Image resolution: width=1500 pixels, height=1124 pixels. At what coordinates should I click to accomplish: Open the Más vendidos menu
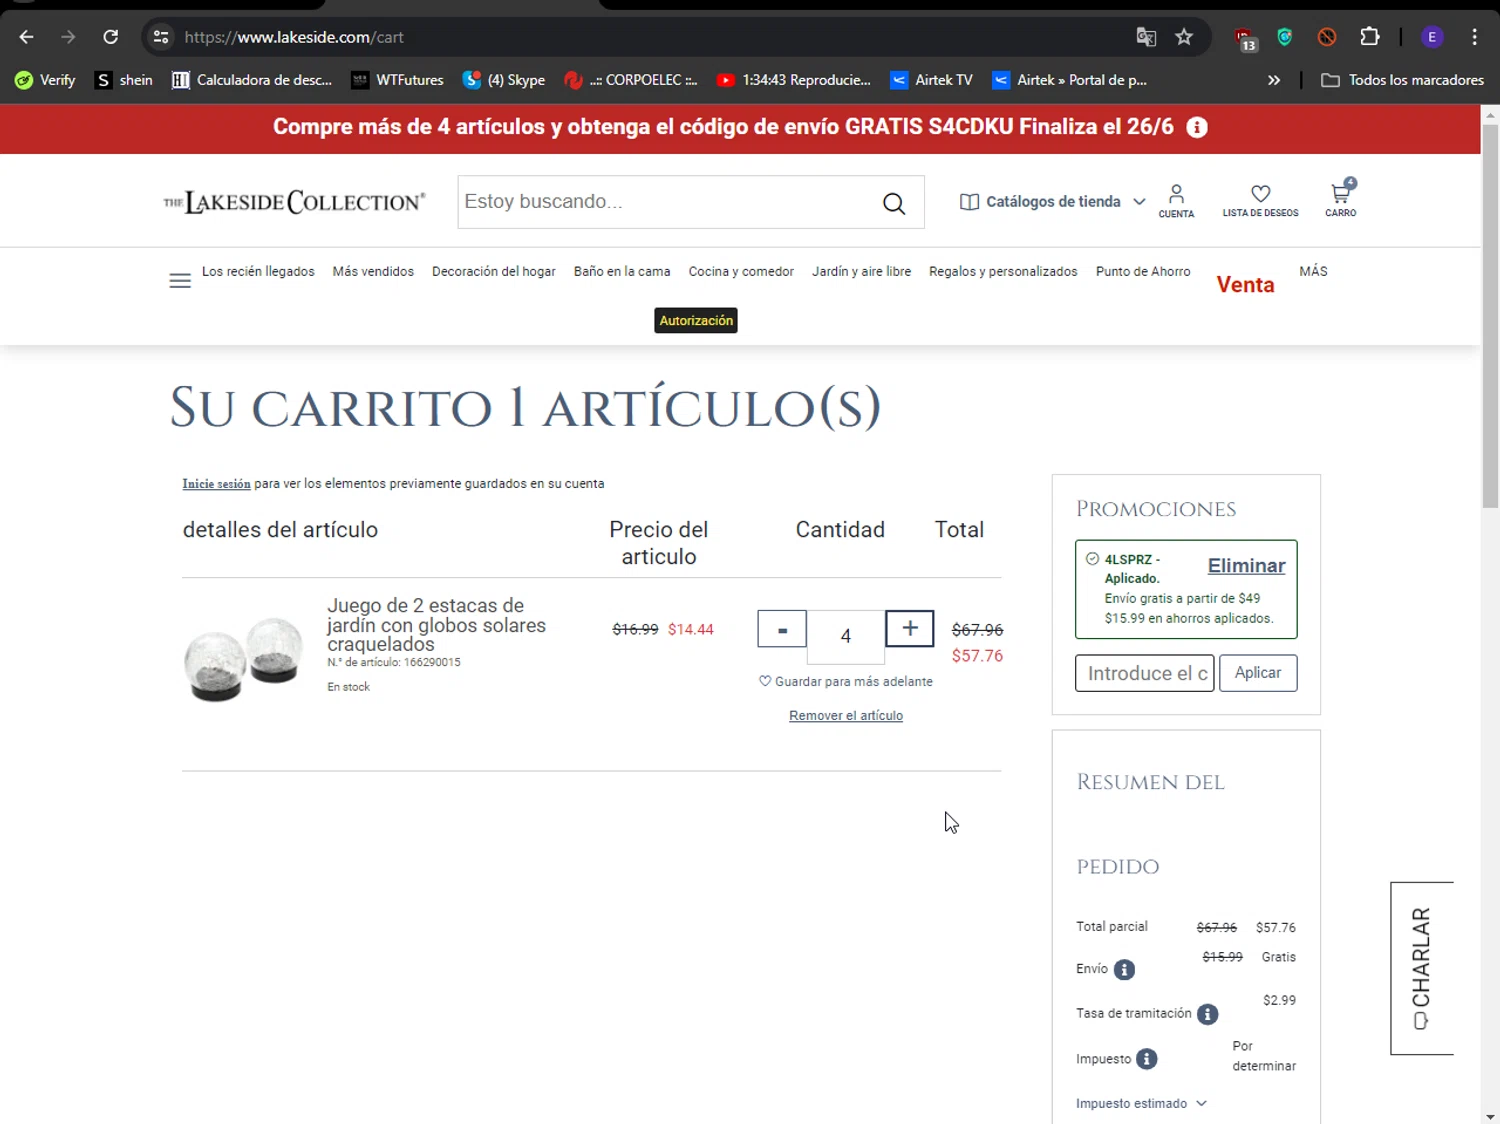pos(373,272)
